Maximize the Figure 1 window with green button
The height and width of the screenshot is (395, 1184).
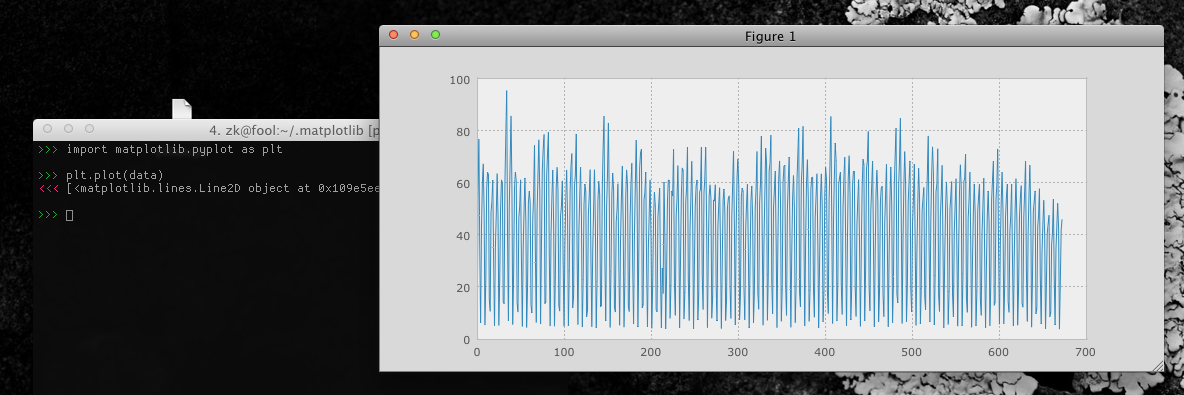435,35
